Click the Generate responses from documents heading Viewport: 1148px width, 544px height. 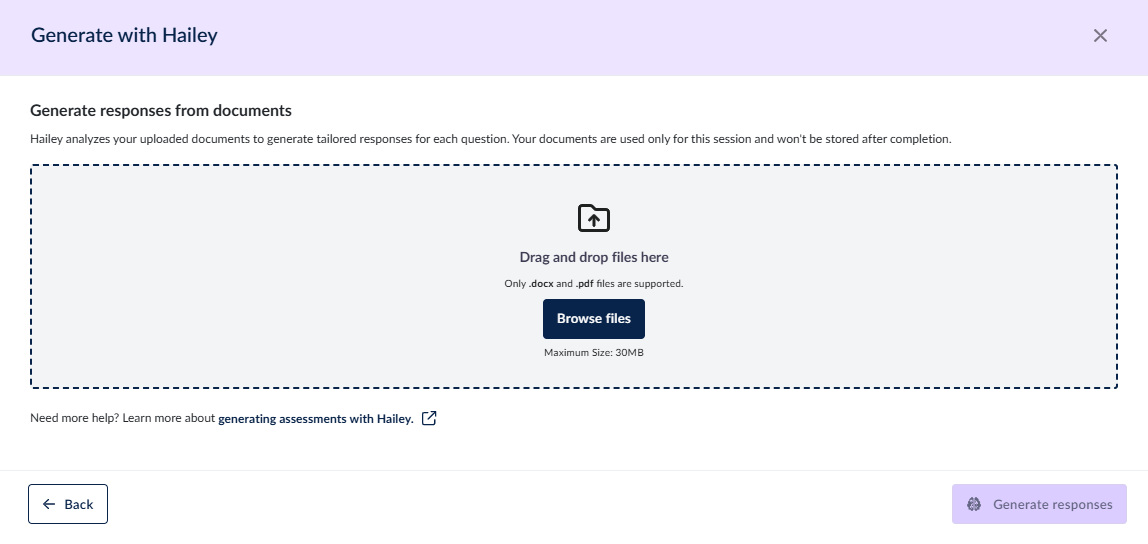click(x=161, y=111)
